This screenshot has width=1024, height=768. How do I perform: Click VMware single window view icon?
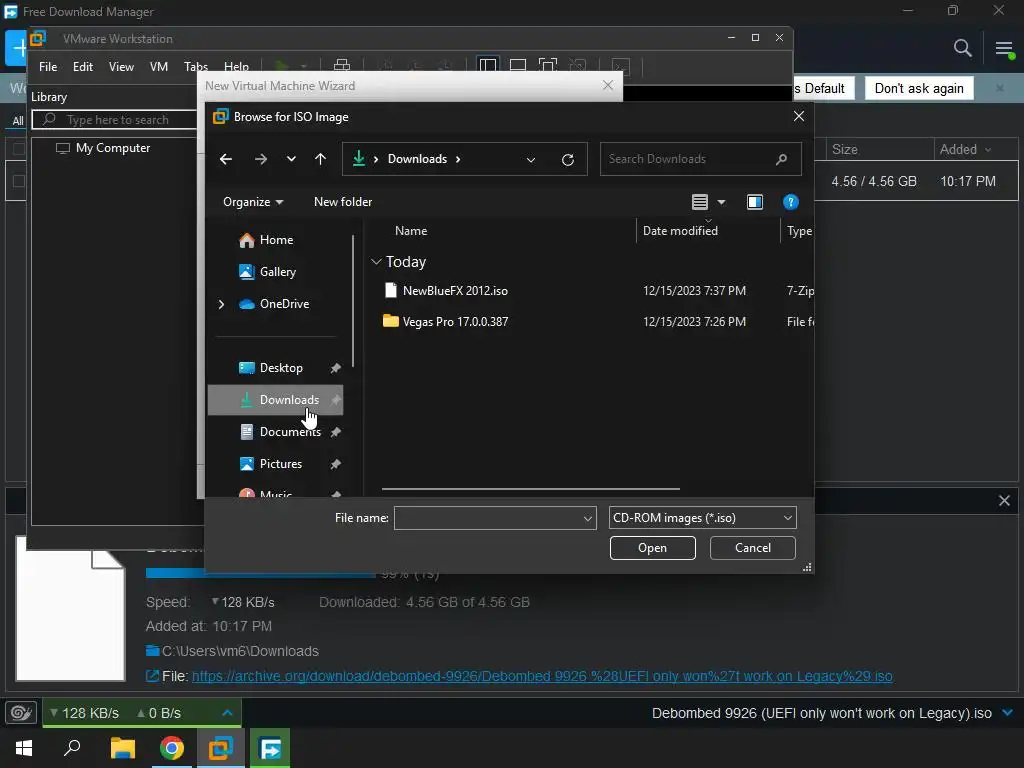[x=518, y=65]
